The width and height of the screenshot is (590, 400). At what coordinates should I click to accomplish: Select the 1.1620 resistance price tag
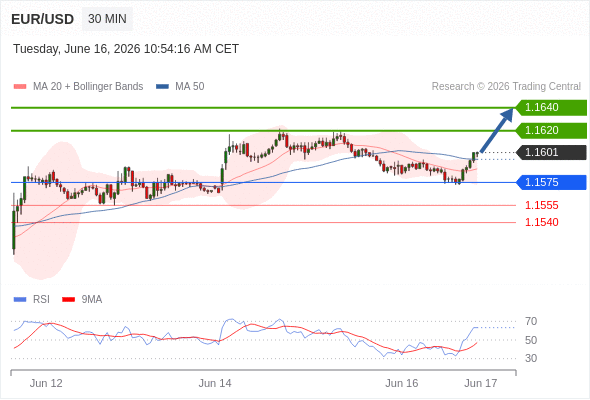pyautogui.click(x=551, y=131)
